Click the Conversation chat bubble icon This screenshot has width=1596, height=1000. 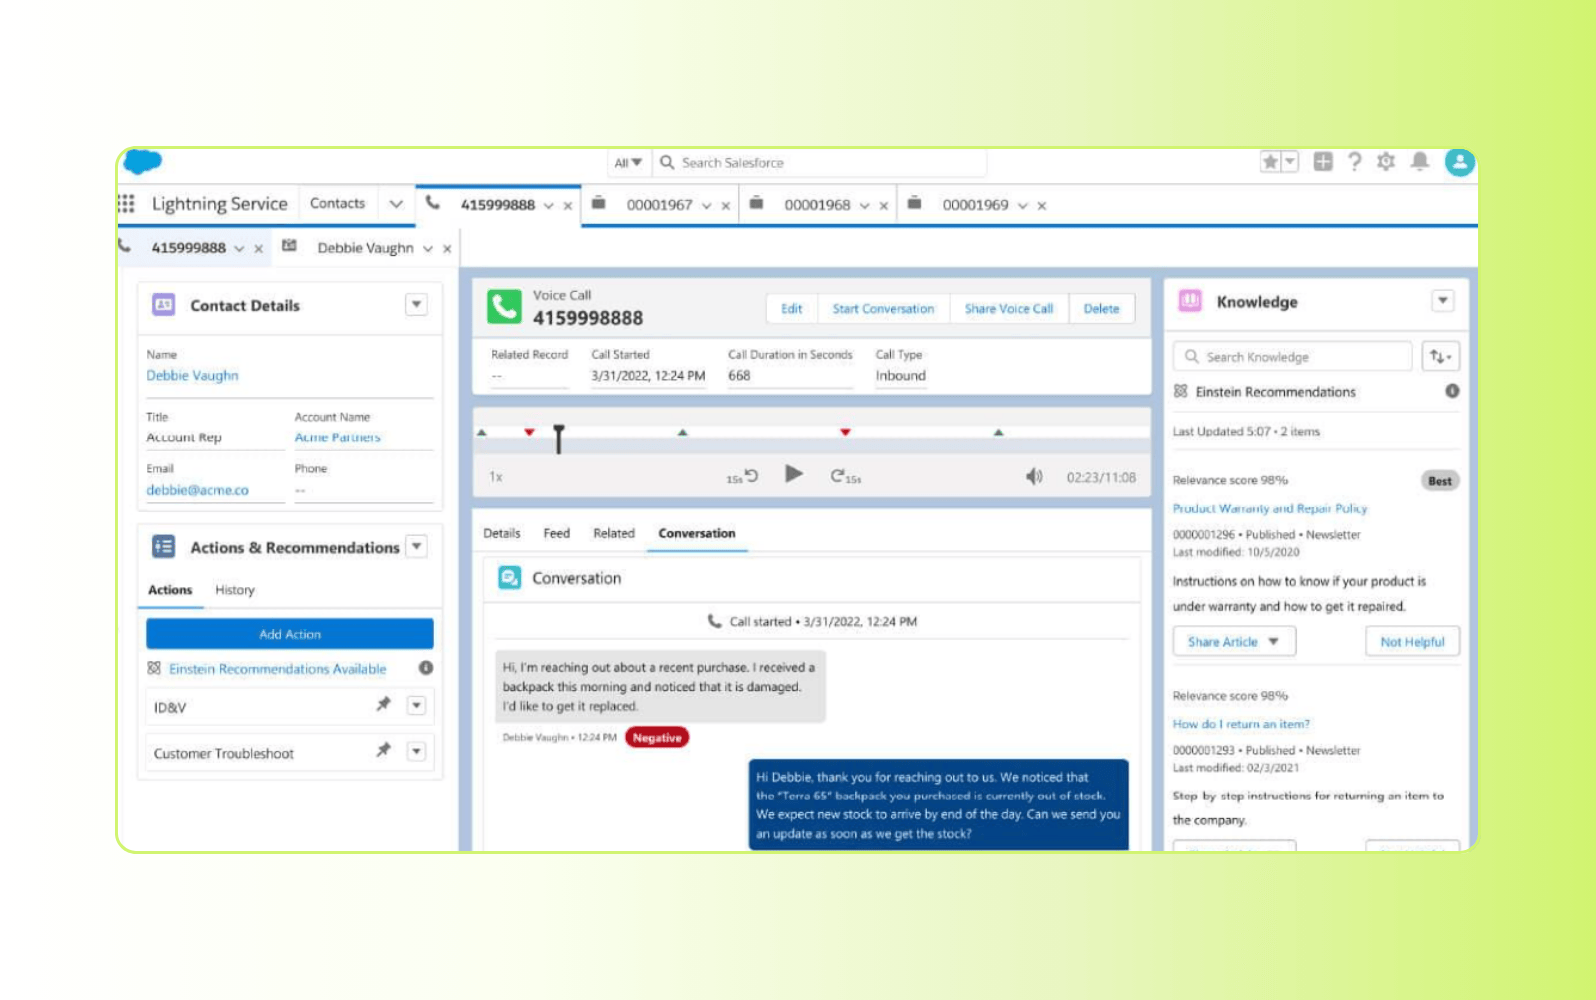(x=510, y=578)
